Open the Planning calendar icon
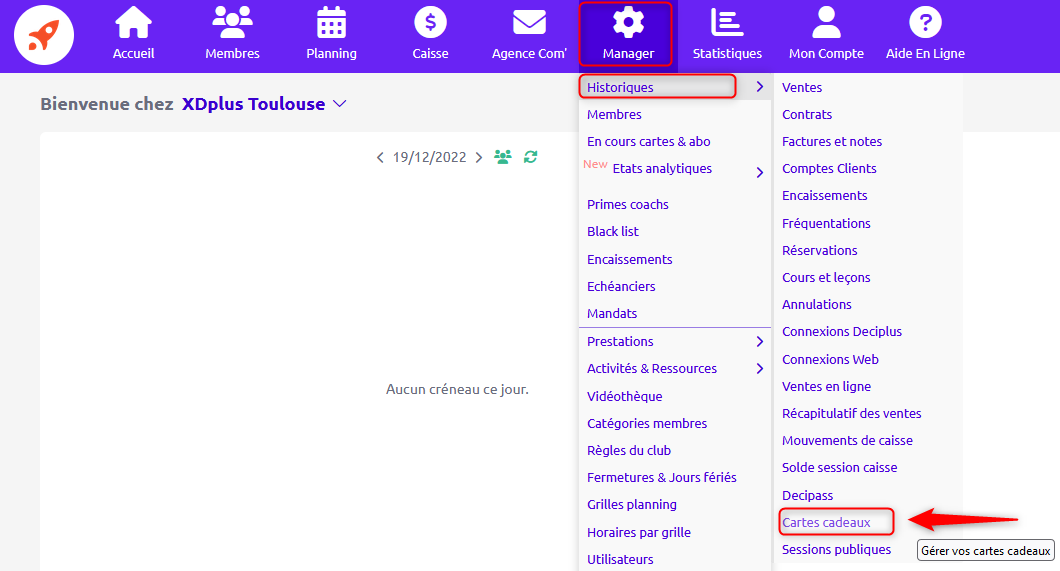Viewport: 1060px width, 571px height. coord(331,22)
